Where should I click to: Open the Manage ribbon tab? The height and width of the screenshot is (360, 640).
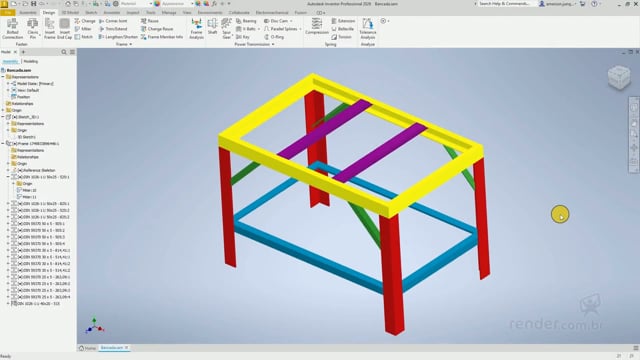click(x=169, y=13)
